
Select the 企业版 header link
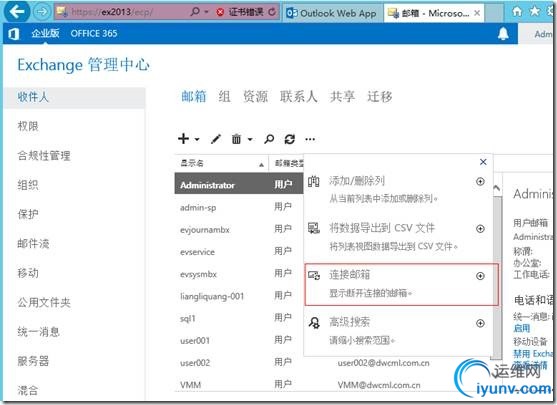click(45, 33)
